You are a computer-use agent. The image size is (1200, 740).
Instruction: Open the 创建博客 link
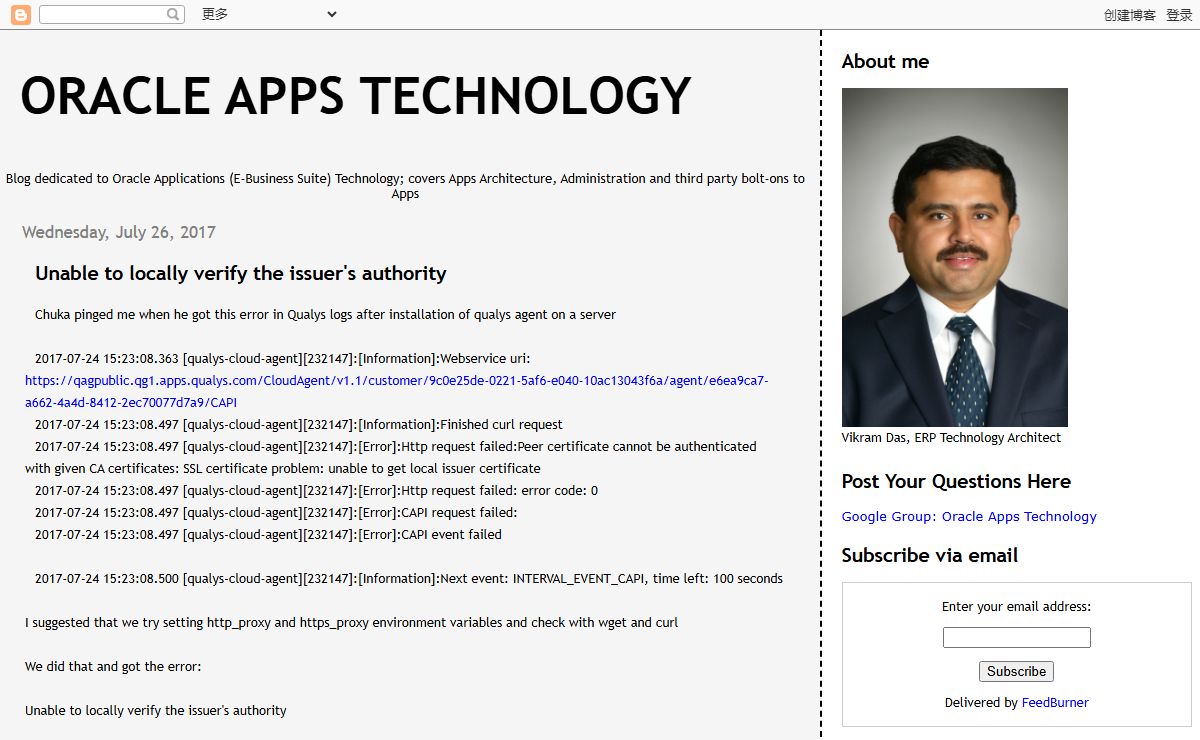(1130, 15)
